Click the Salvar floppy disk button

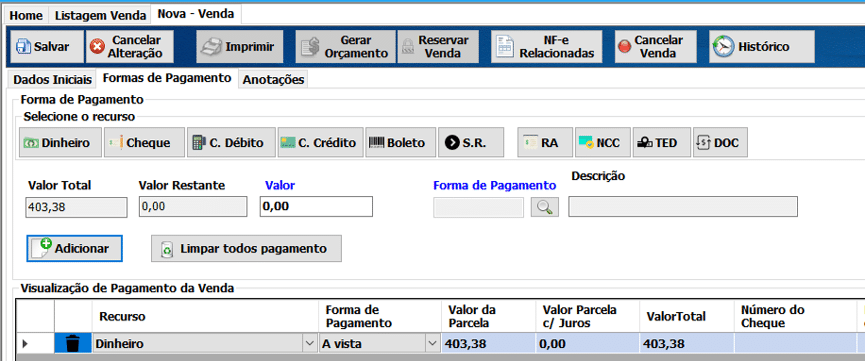tap(47, 47)
